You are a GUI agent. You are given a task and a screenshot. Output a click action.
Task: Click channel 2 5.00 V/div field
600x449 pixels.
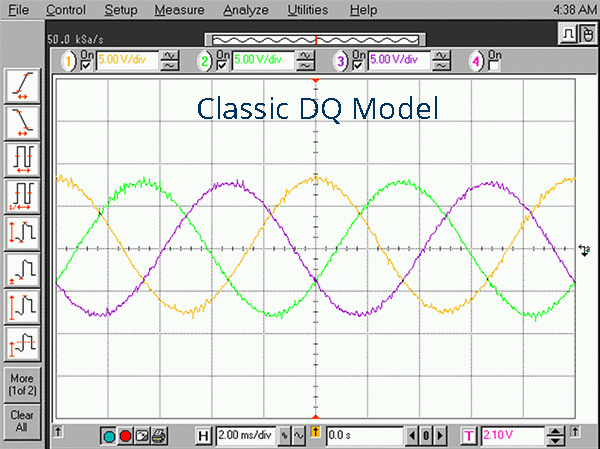pyautogui.click(x=263, y=61)
